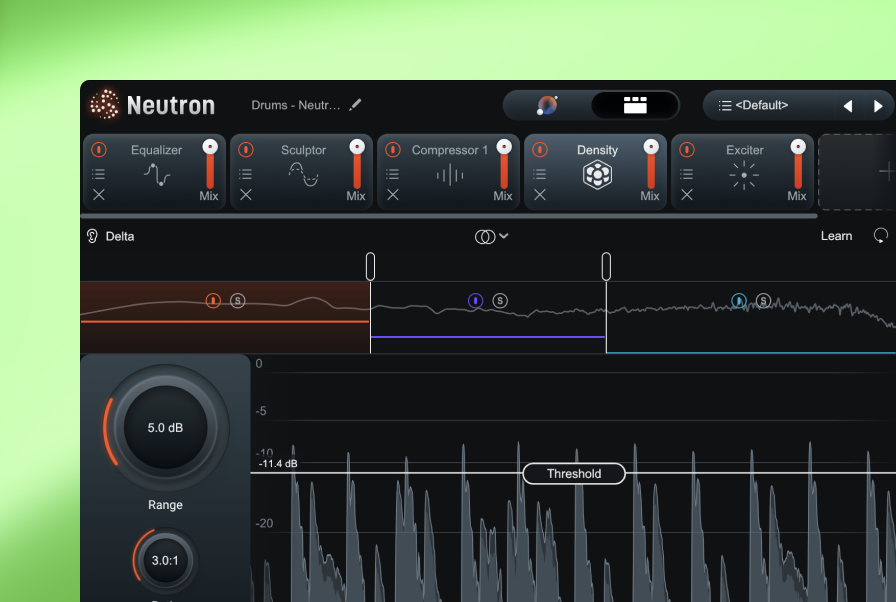Image resolution: width=896 pixels, height=602 pixels.
Task: Solo the low orange frequency band
Action: pyautogui.click(x=237, y=300)
